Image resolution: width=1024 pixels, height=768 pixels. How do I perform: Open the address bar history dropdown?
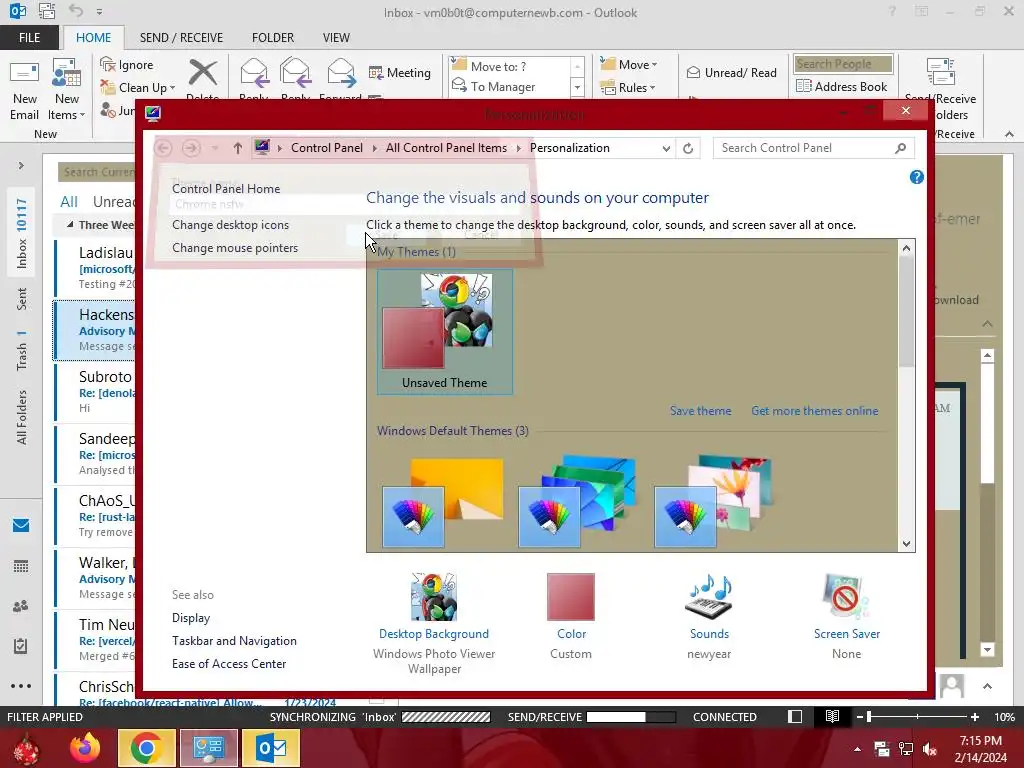coord(666,148)
